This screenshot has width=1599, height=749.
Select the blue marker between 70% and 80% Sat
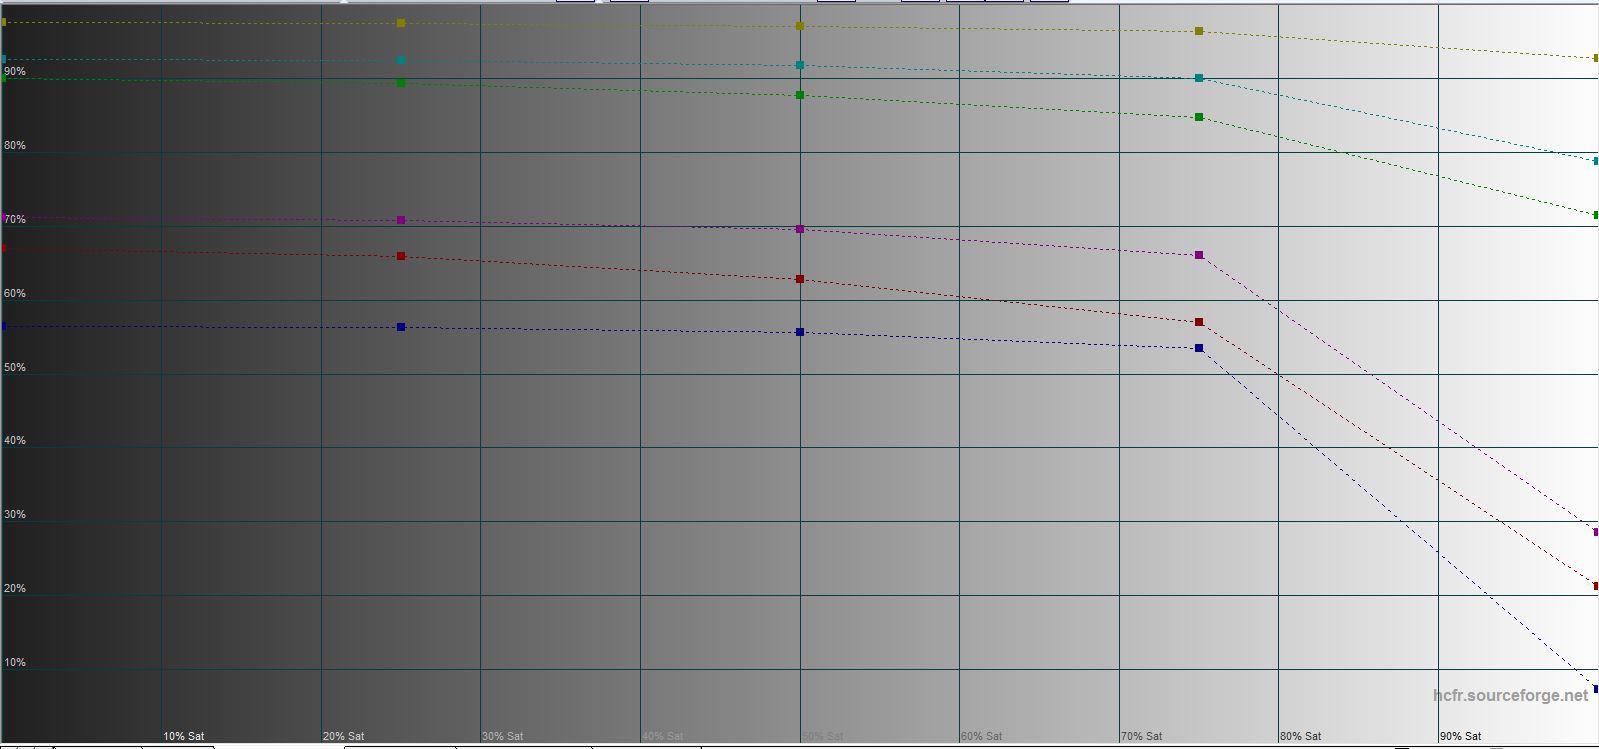point(1199,348)
